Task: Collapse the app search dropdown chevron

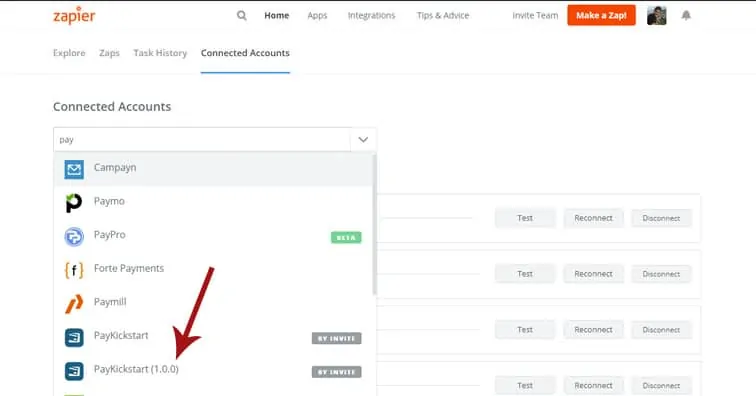Action: [x=363, y=139]
